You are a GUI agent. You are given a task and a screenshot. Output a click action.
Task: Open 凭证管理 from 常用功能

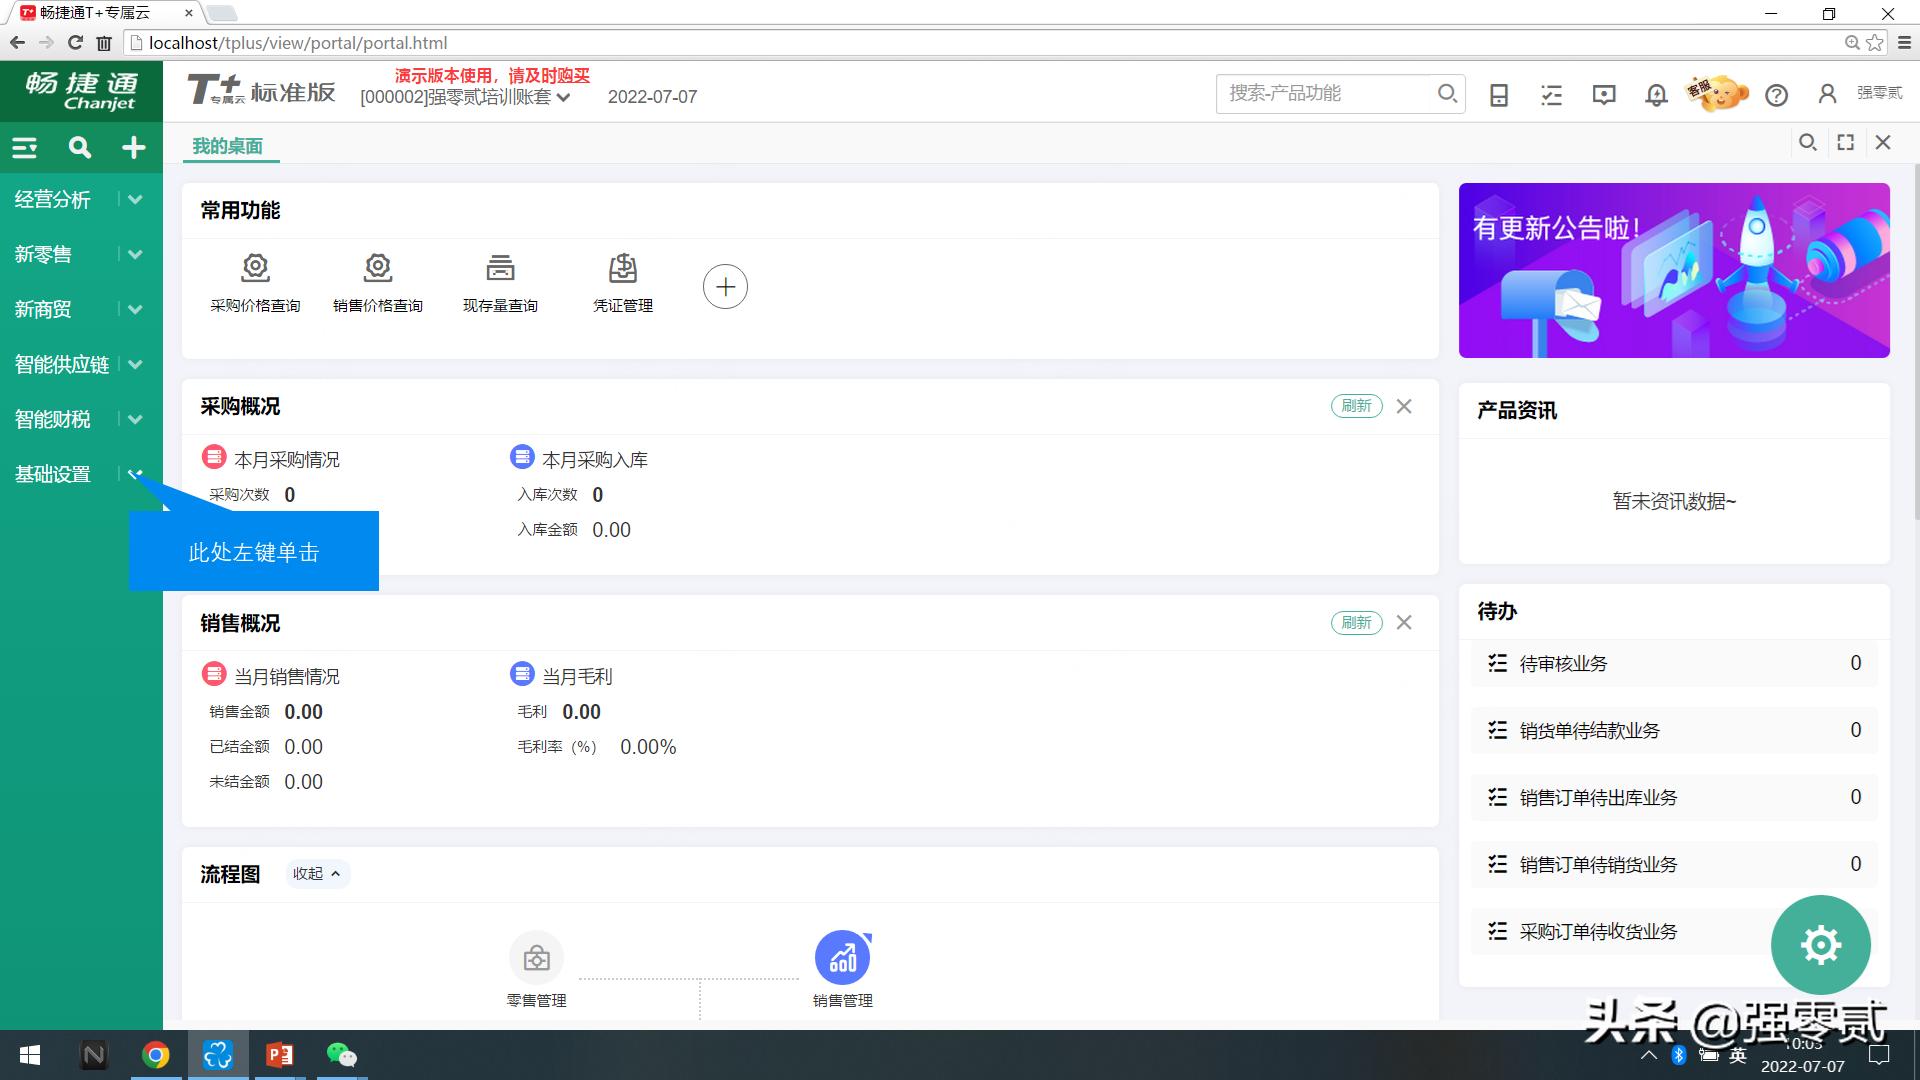pyautogui.click(x=622, y=283)
